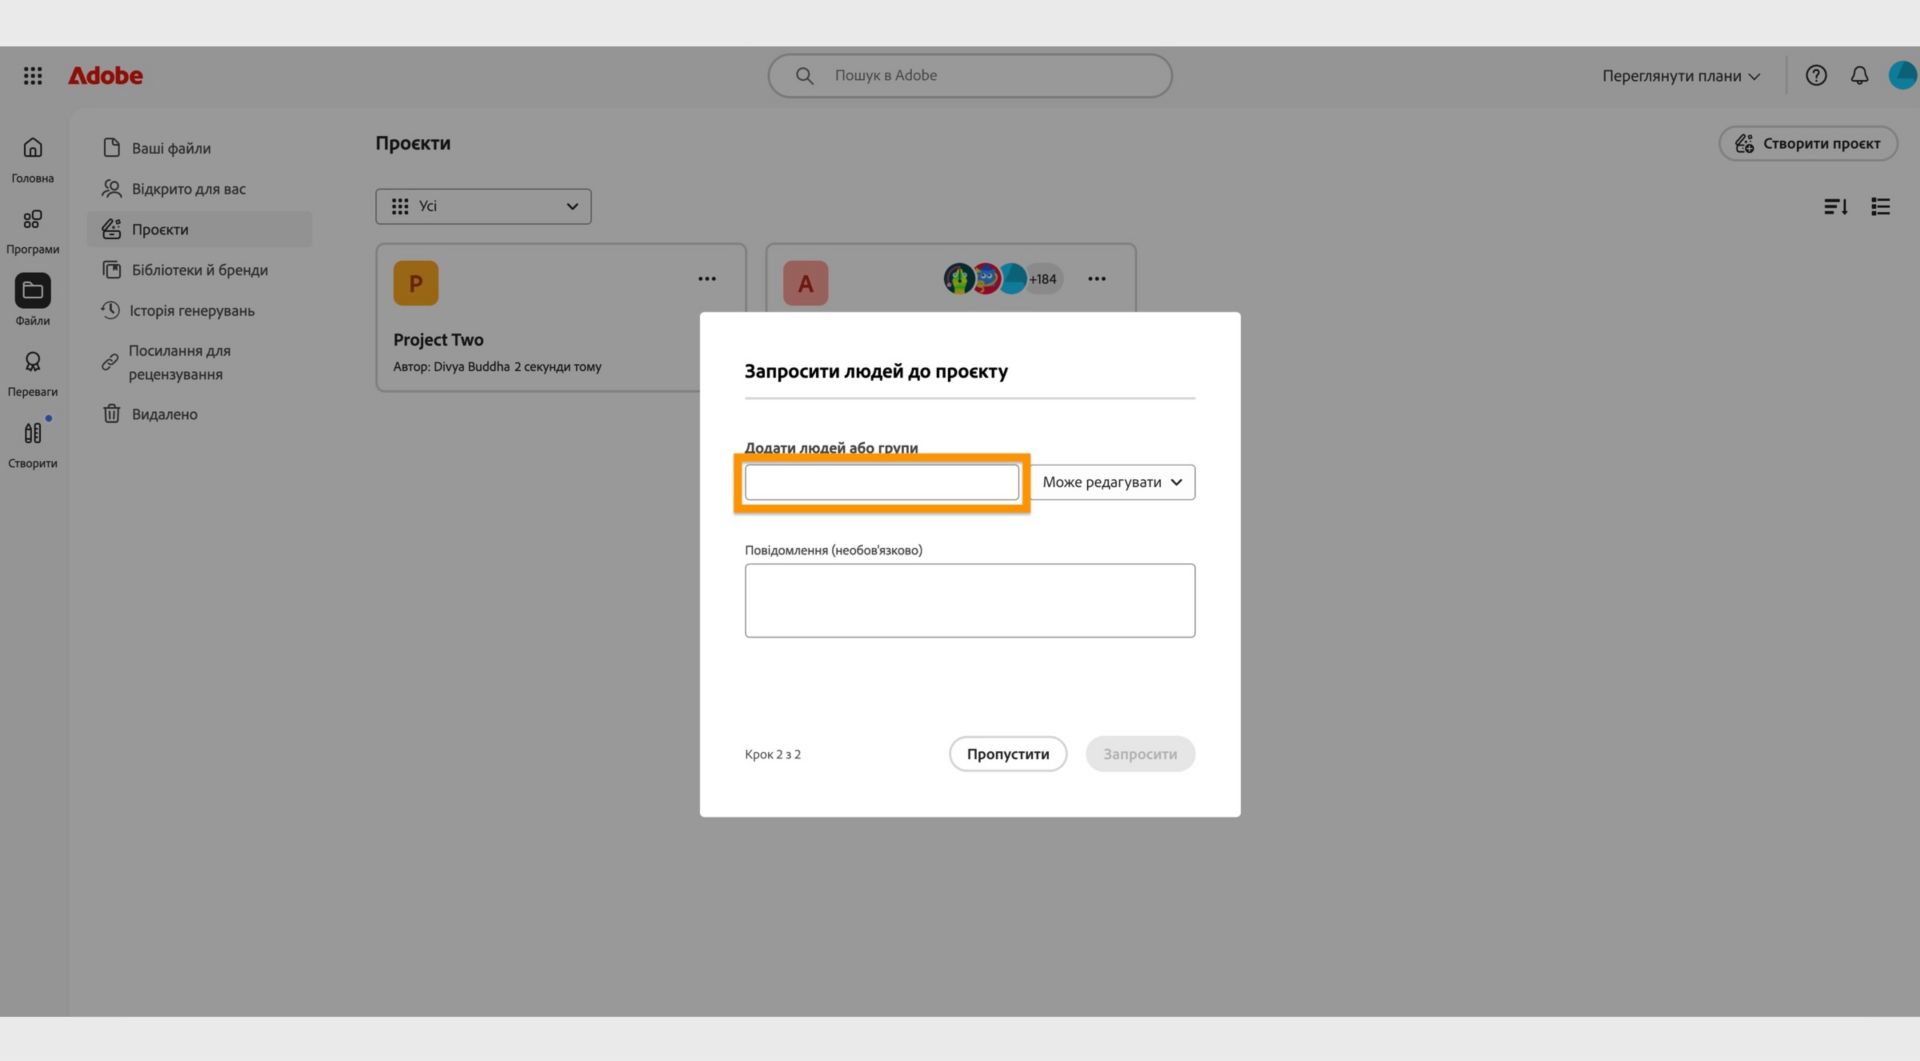This screenshot has height=1061, width=1920.
Task: Open the help question mark icon
Action: 1816,76
